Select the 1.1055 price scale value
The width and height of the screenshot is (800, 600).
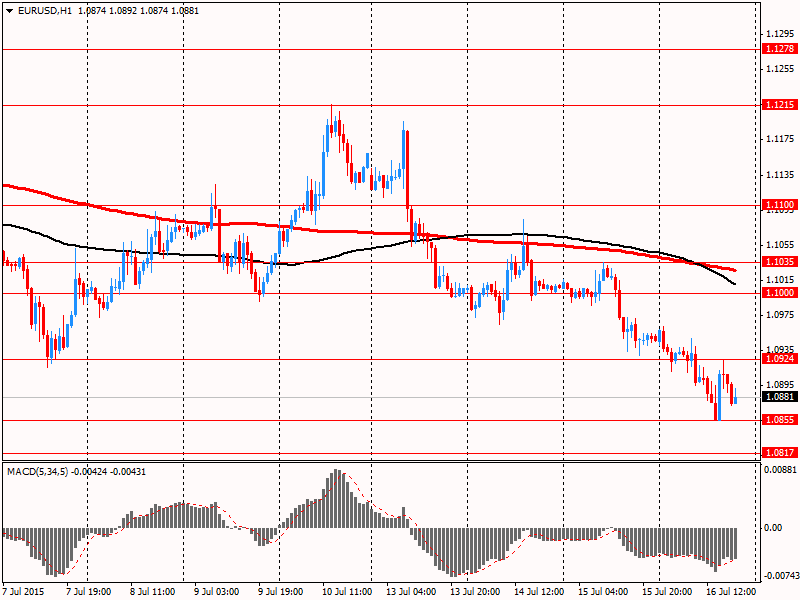781,245
